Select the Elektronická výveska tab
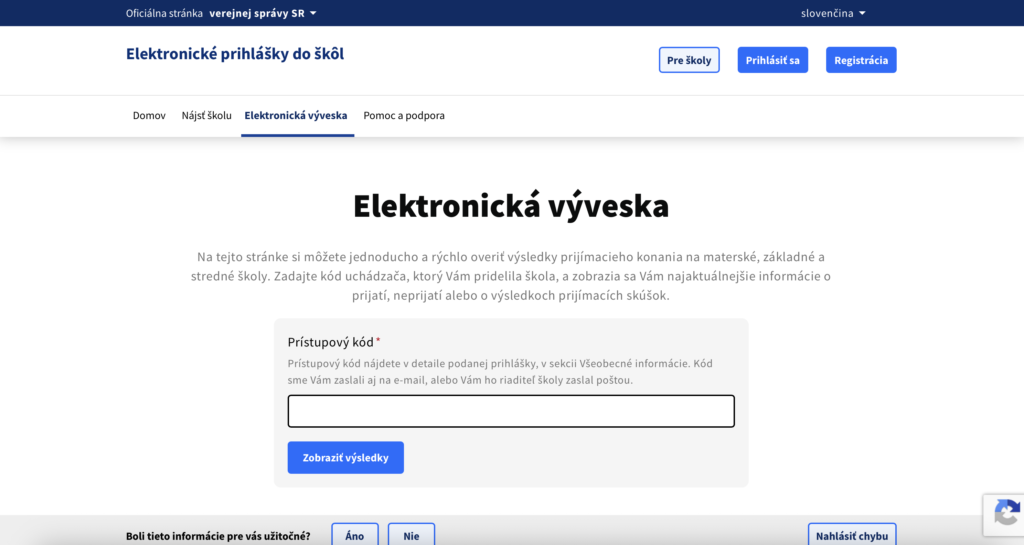 pyautogui.click(x=296, y=116)
